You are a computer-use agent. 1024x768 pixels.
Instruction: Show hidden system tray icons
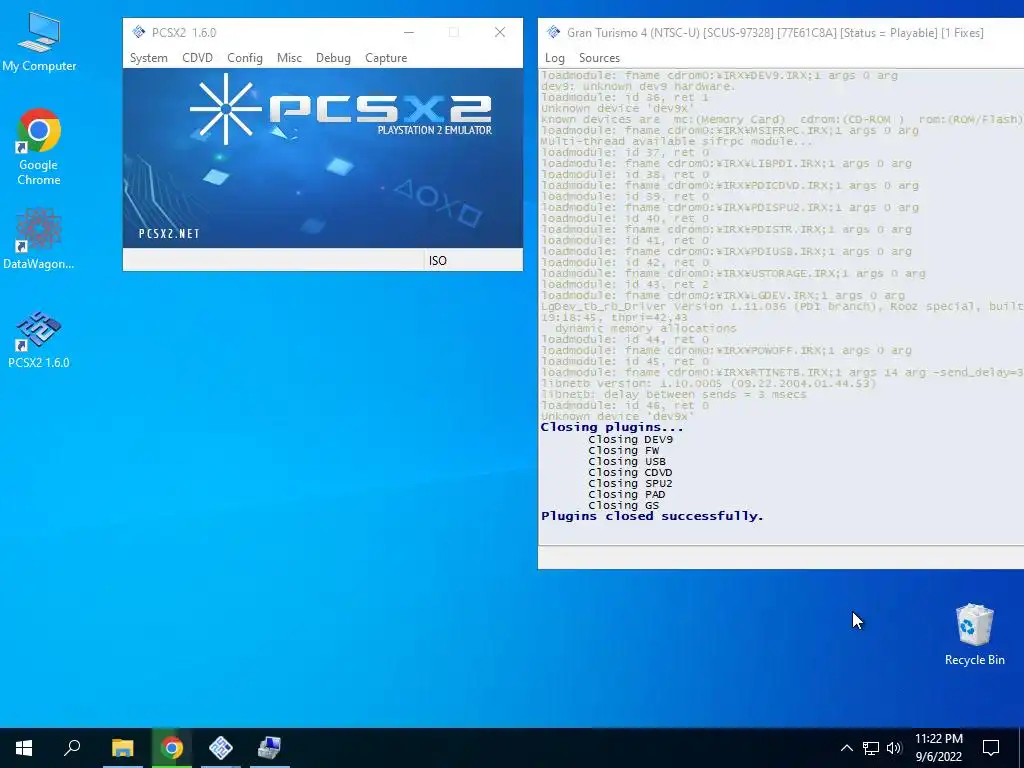(x=846, y=748)
